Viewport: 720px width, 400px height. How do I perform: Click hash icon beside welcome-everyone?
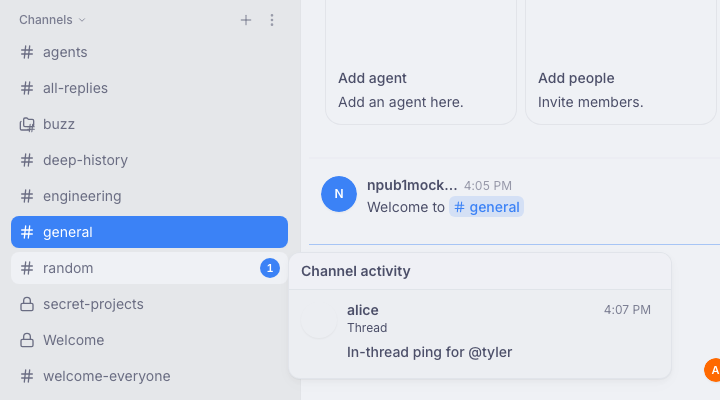pyautogui.click(x=27, y=376)
